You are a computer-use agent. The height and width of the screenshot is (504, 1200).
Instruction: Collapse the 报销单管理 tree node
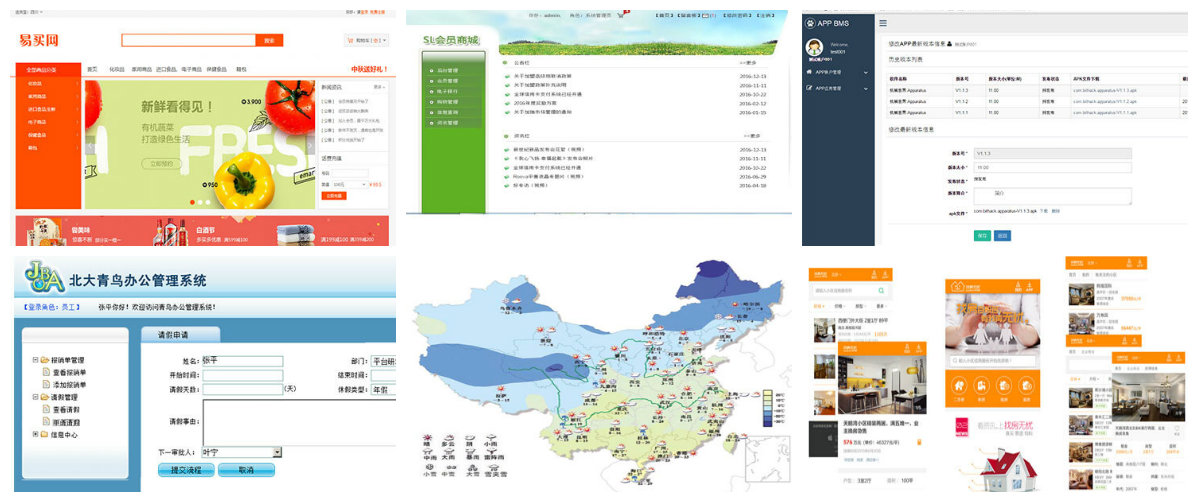pyautogui.click(x=35, y=360)
